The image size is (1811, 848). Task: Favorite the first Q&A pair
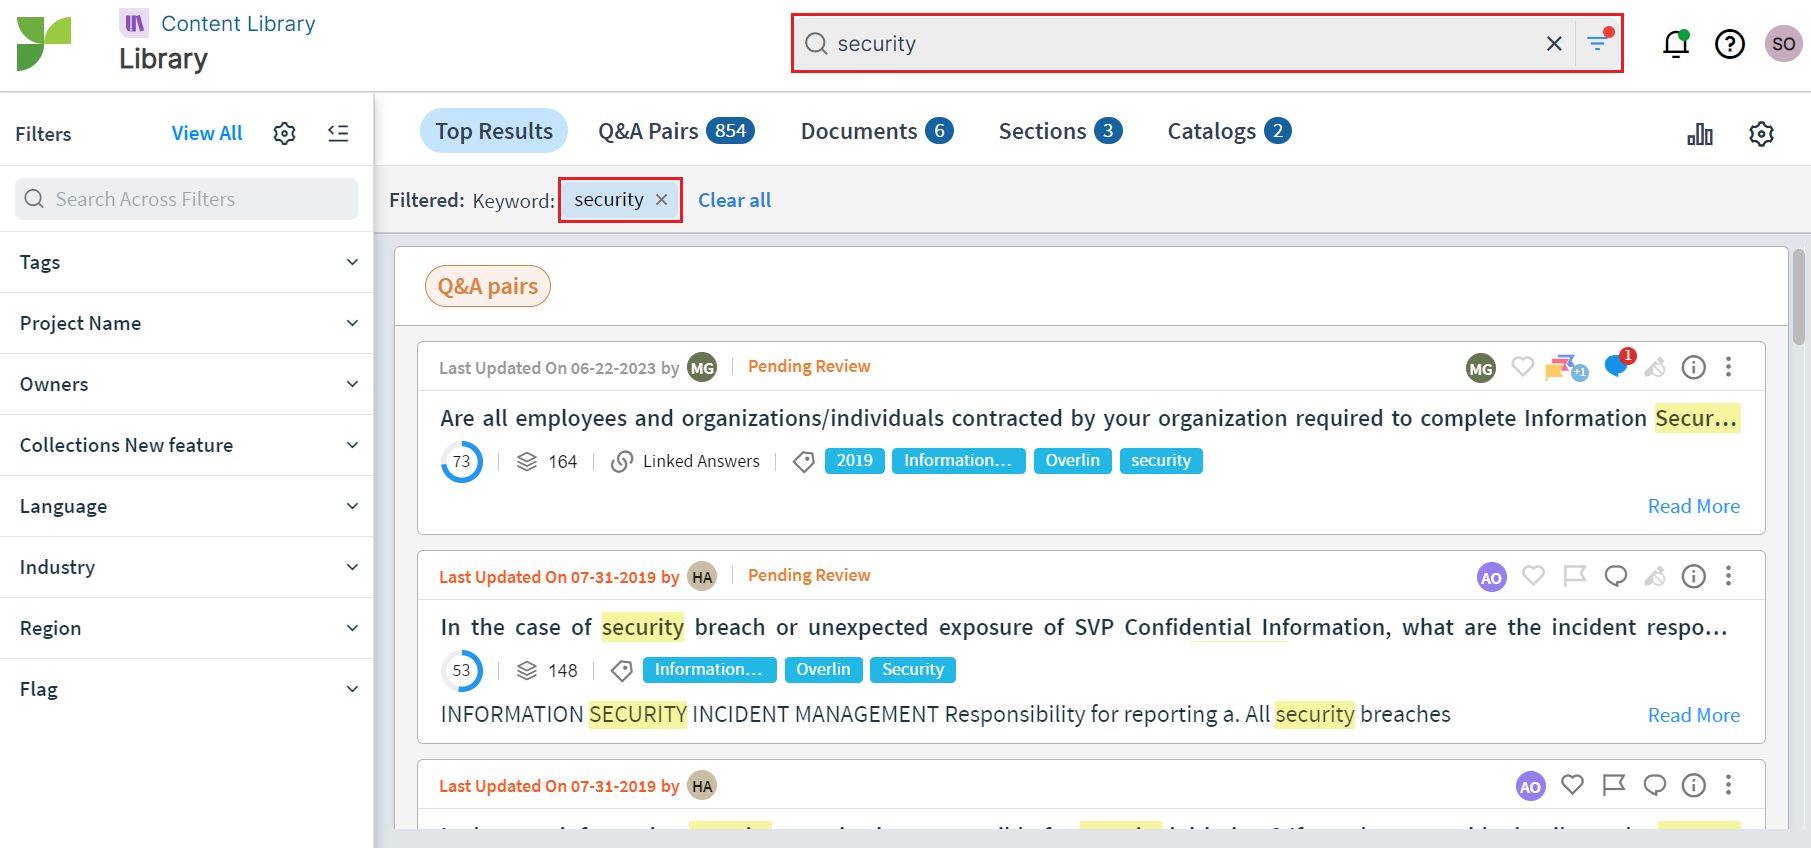pyautogui.click(x=1522, y=367)
